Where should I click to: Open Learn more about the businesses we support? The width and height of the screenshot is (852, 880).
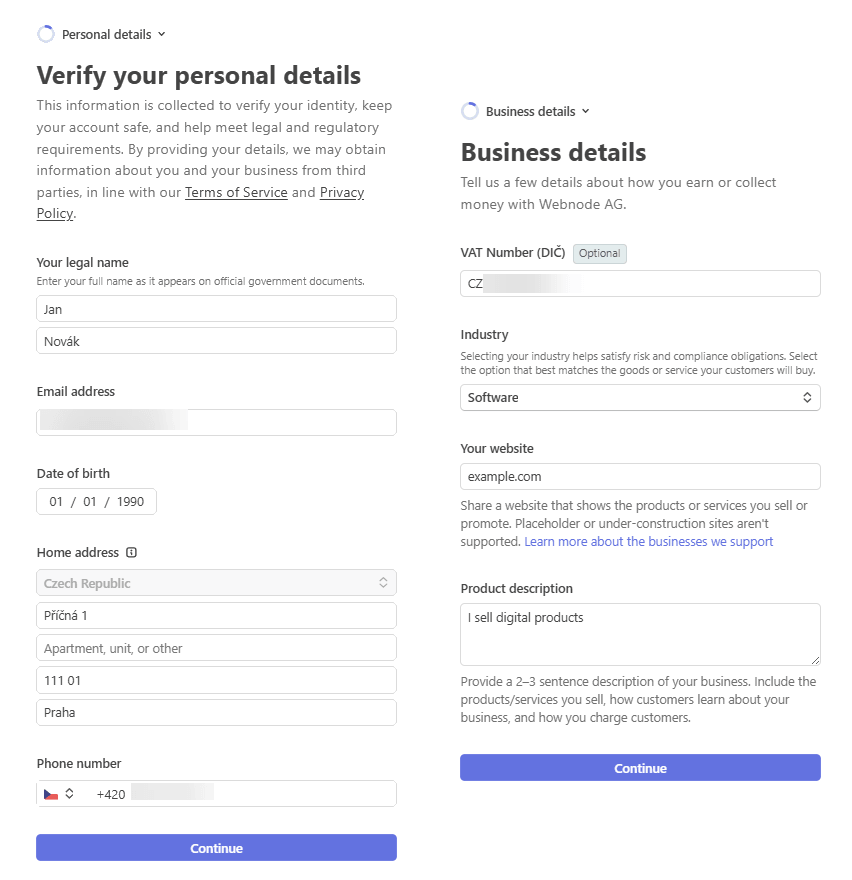(648, 542)
